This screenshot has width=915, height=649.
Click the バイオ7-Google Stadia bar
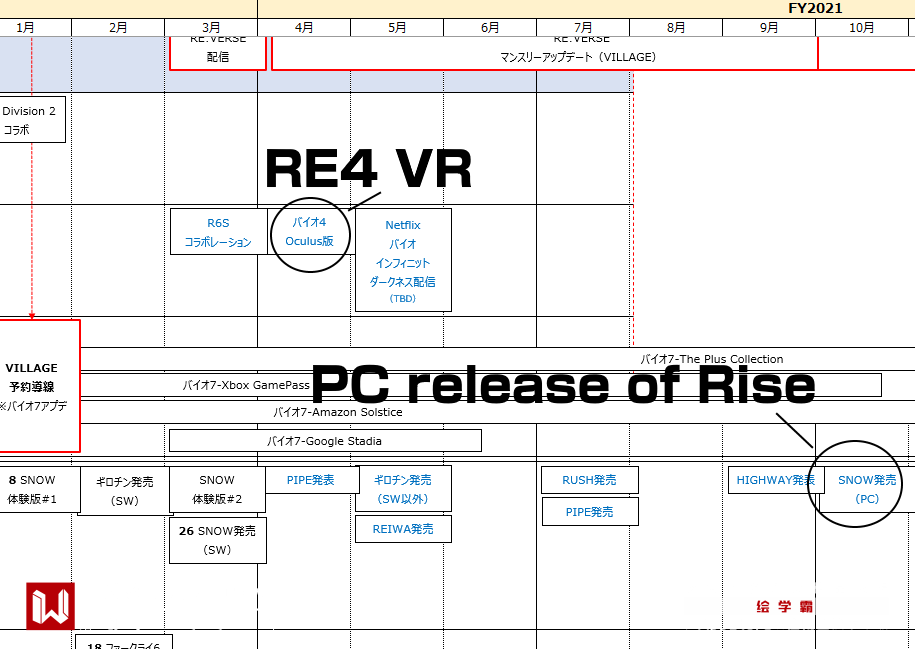tap(325, 441)
